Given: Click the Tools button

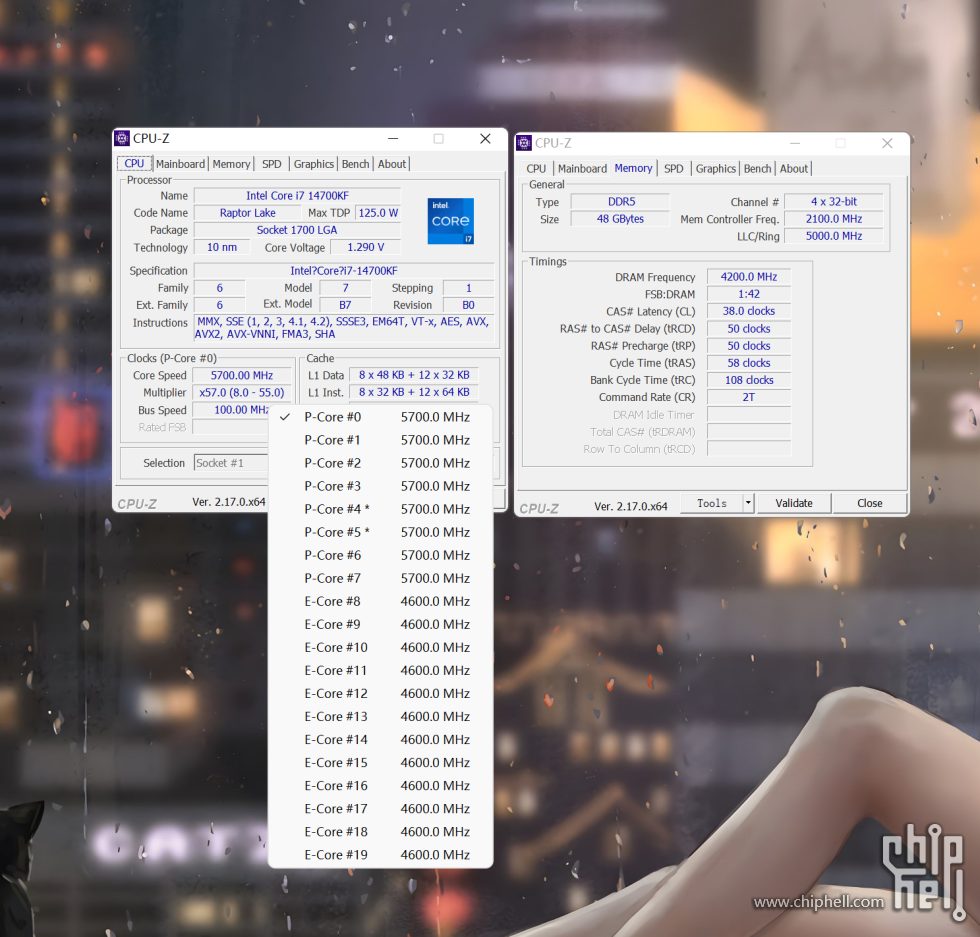Looking at the screenshot, I should [712, 503].
